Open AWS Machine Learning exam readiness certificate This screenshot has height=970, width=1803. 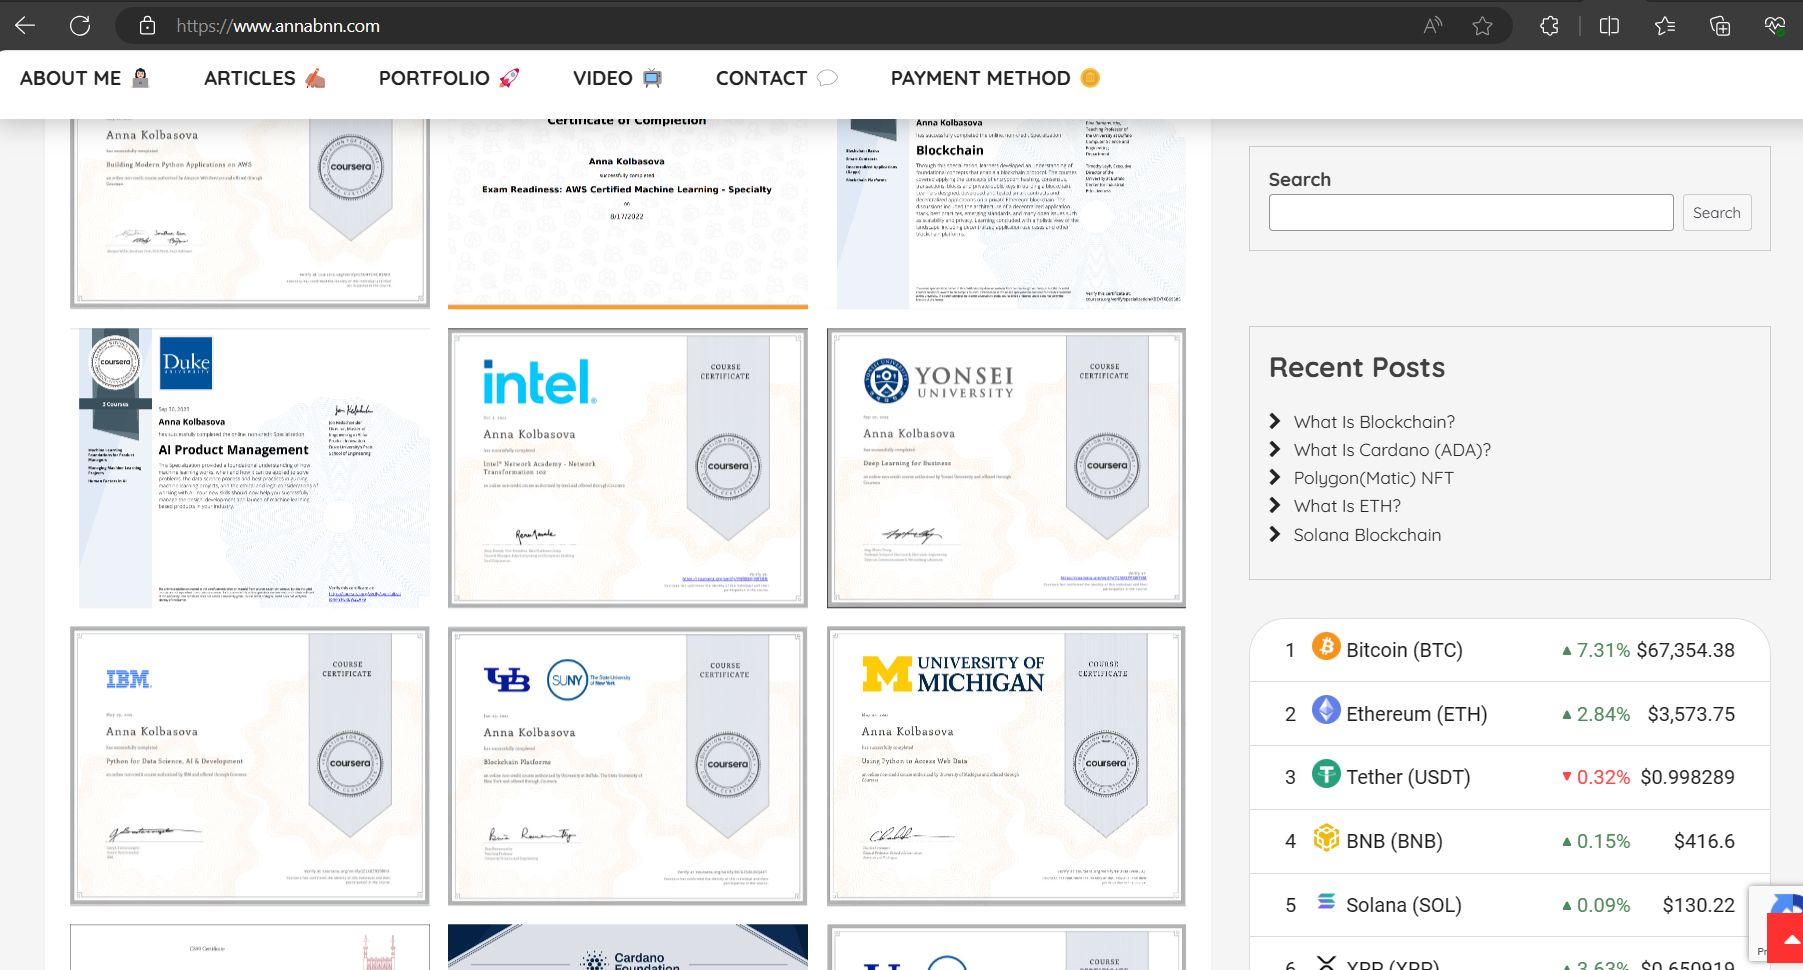tap(628, 214)
